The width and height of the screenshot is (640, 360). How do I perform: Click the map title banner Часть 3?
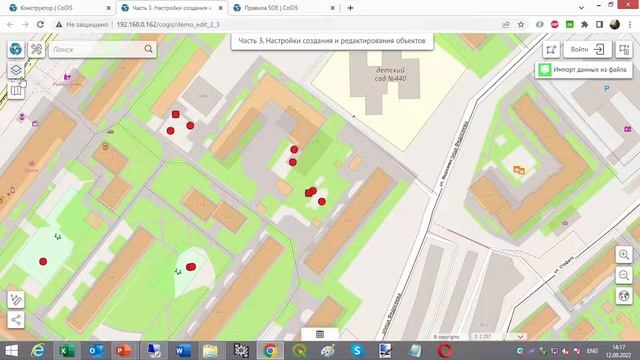point(332,41)
